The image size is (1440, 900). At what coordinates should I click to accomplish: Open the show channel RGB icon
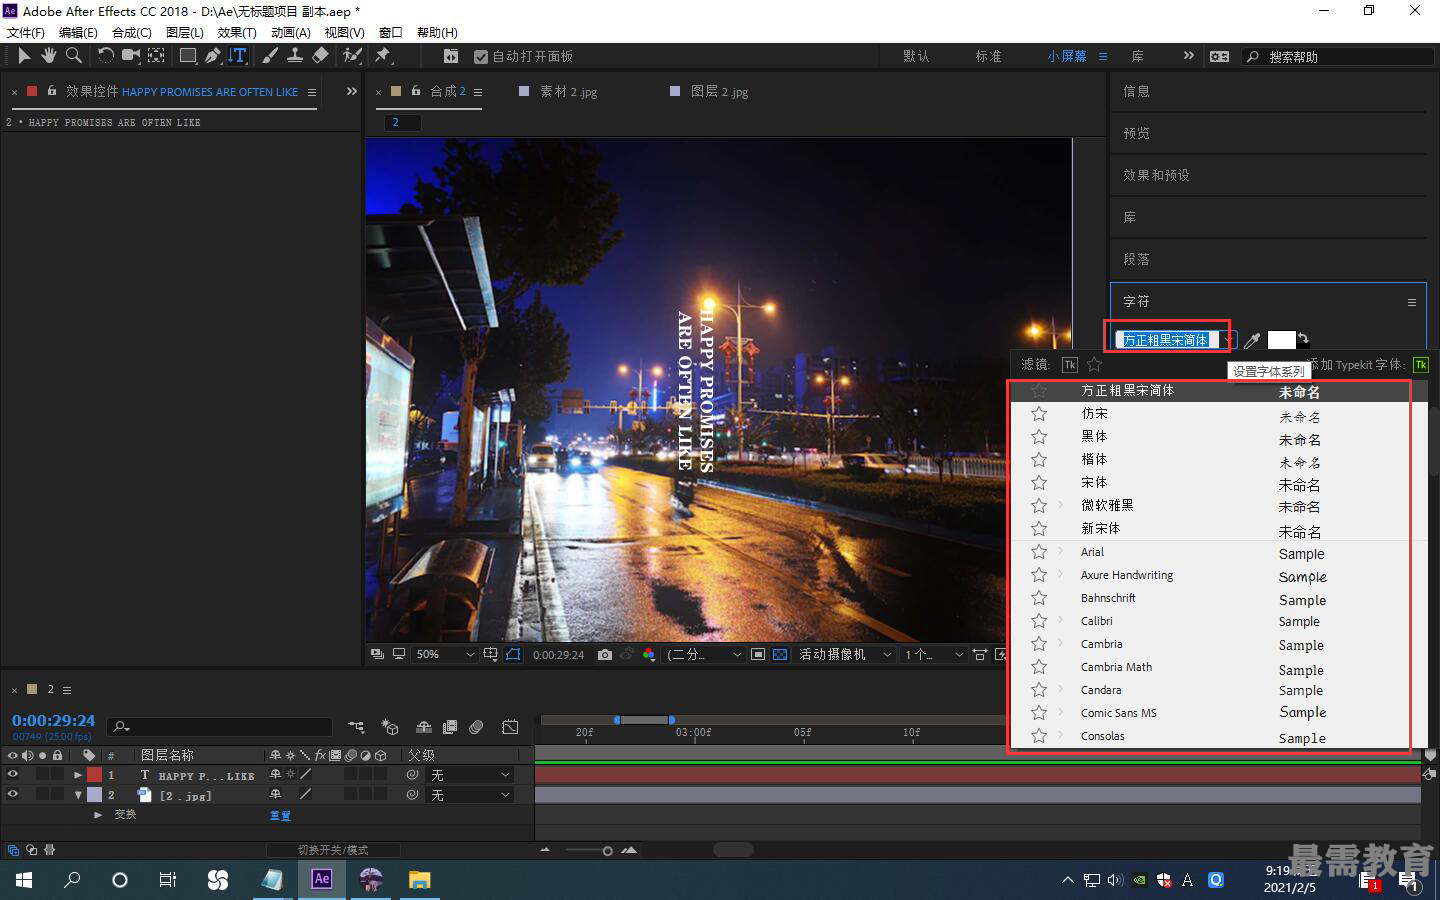tap(649, 655)
